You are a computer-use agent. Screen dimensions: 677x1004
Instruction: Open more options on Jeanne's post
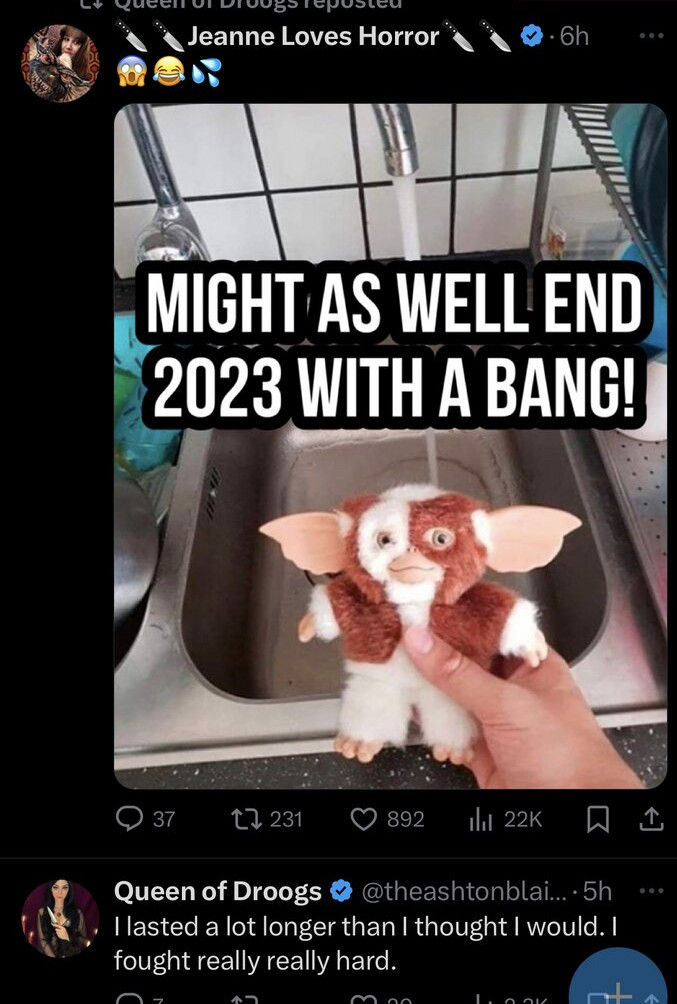click(x=652, y=36)
